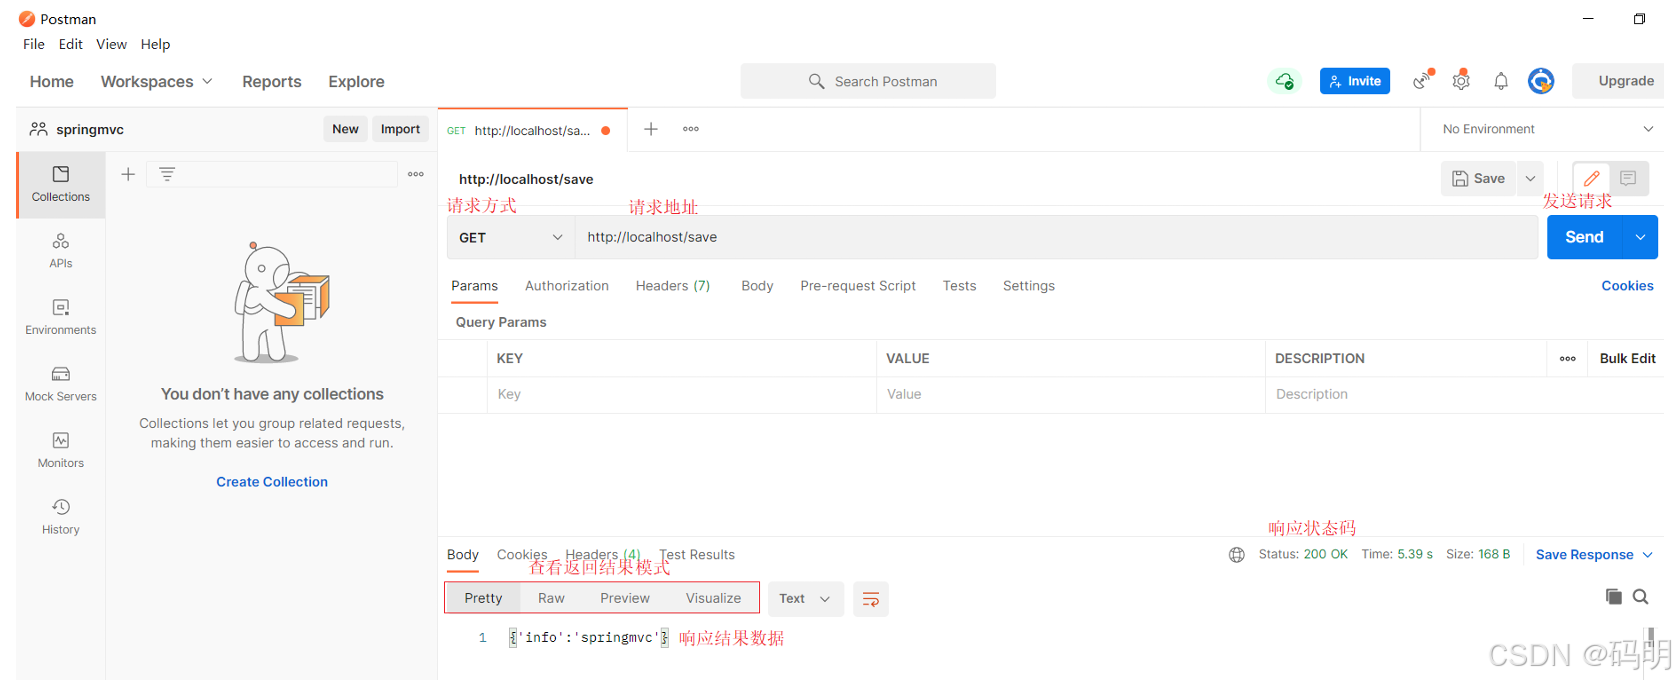This screenshot has width=1677, height=685.
Task: Click the plus icon to add collection
Action: (128, 174)
